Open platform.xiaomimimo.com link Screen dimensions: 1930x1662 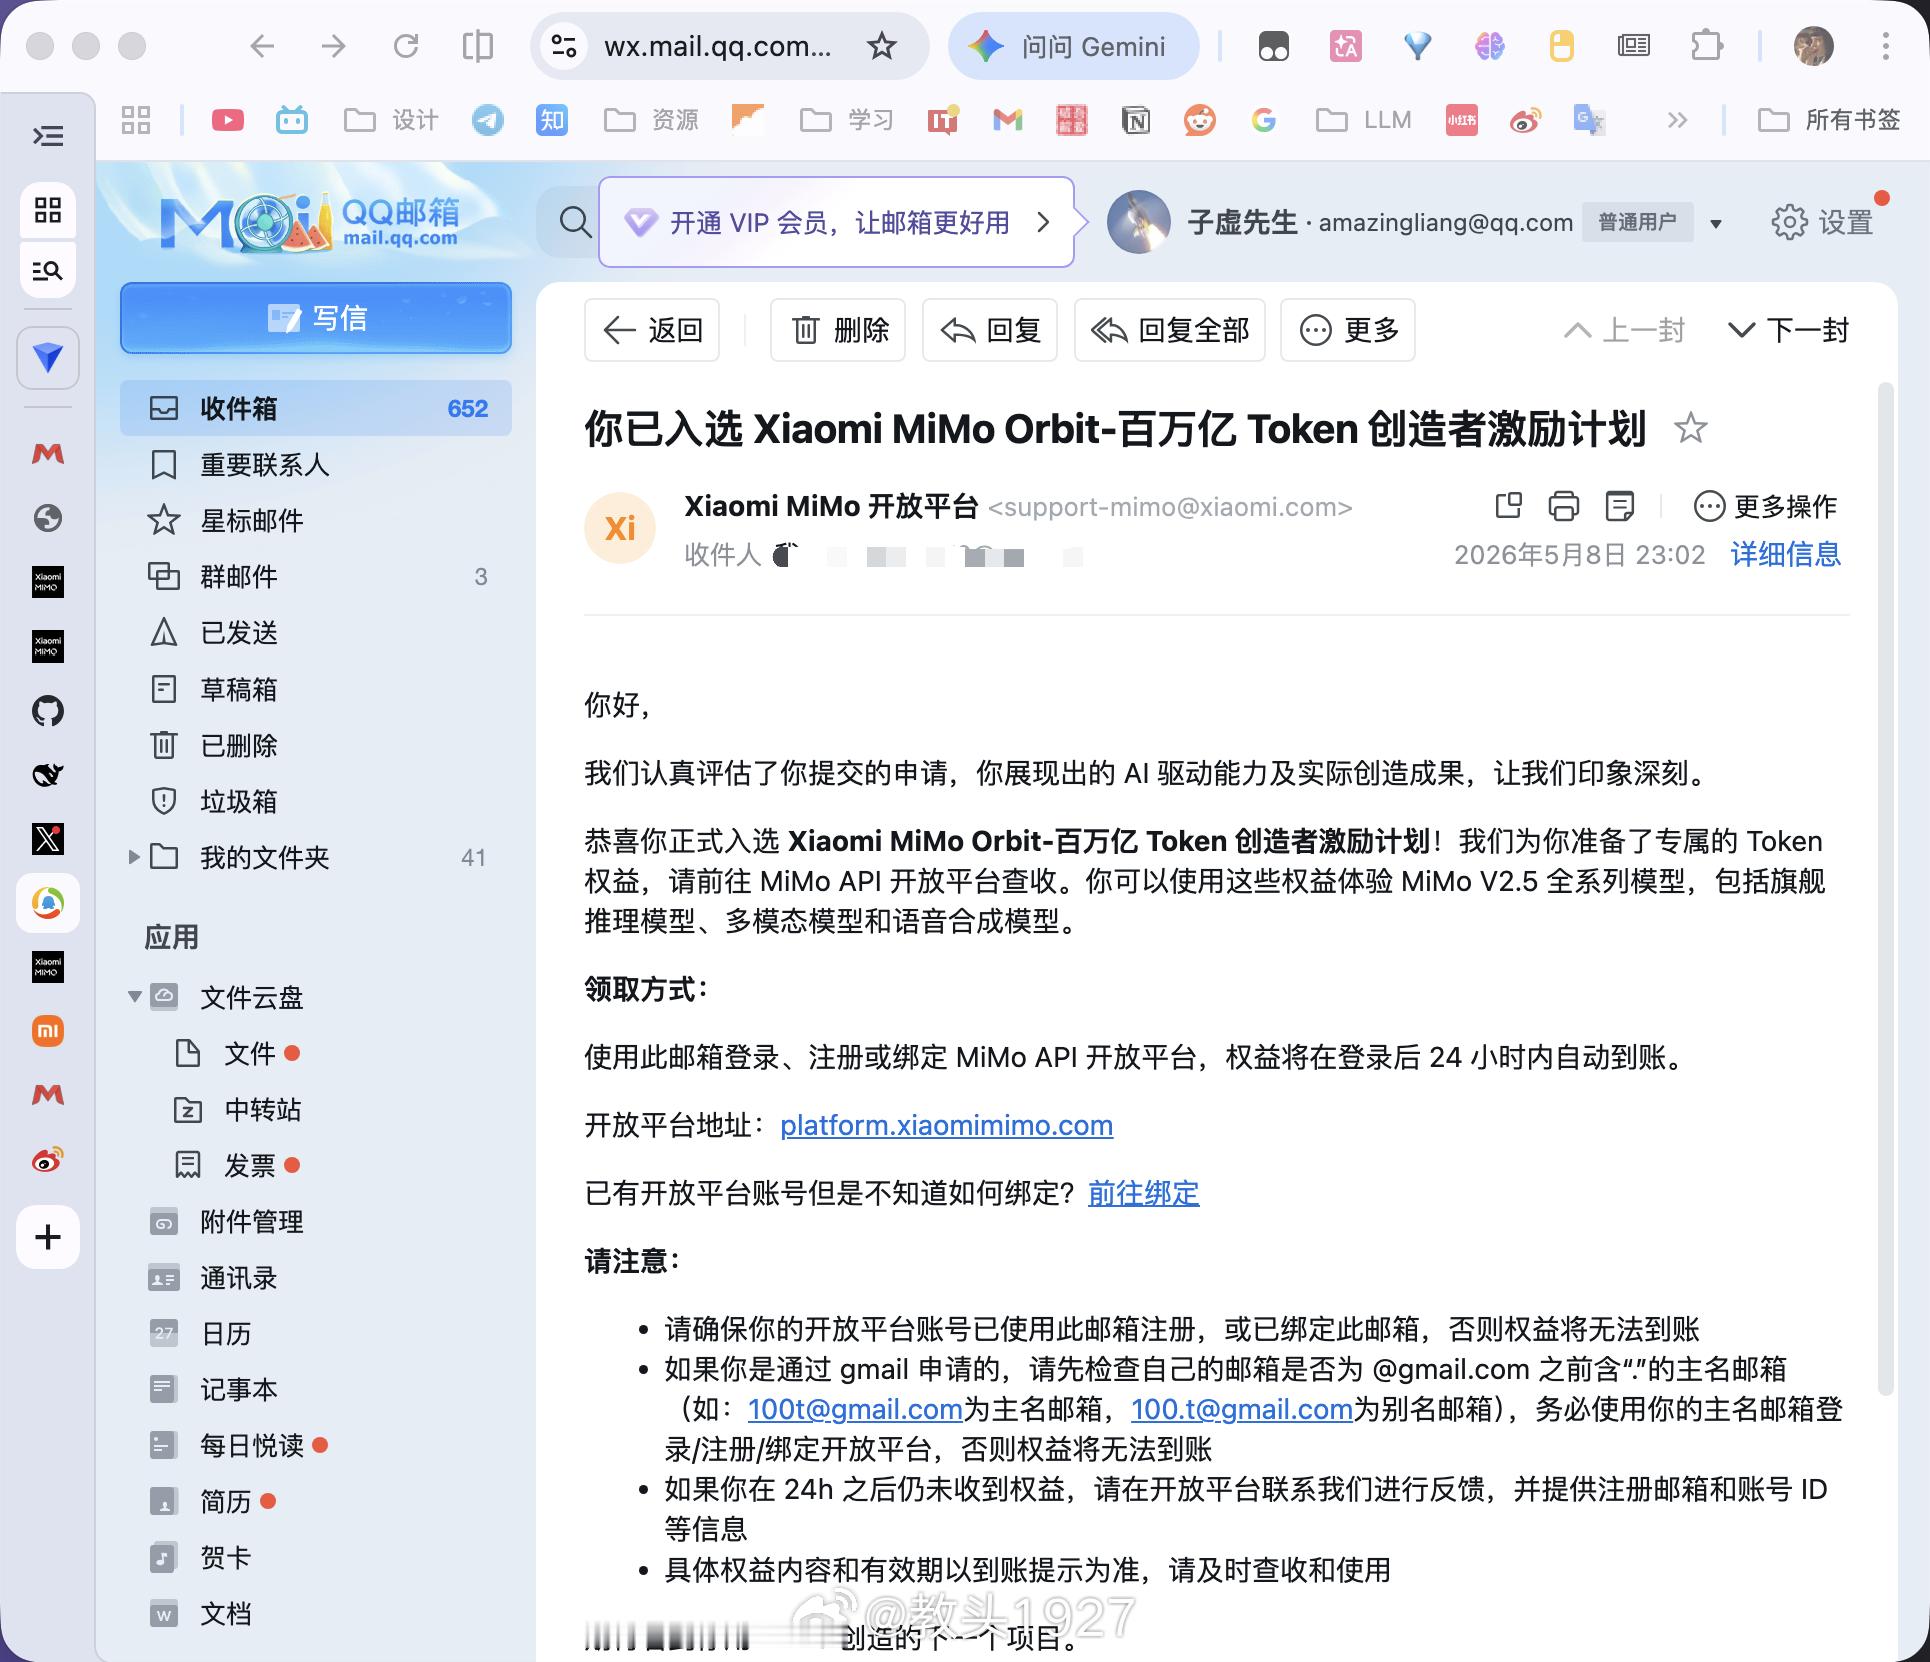[946, 1125]
